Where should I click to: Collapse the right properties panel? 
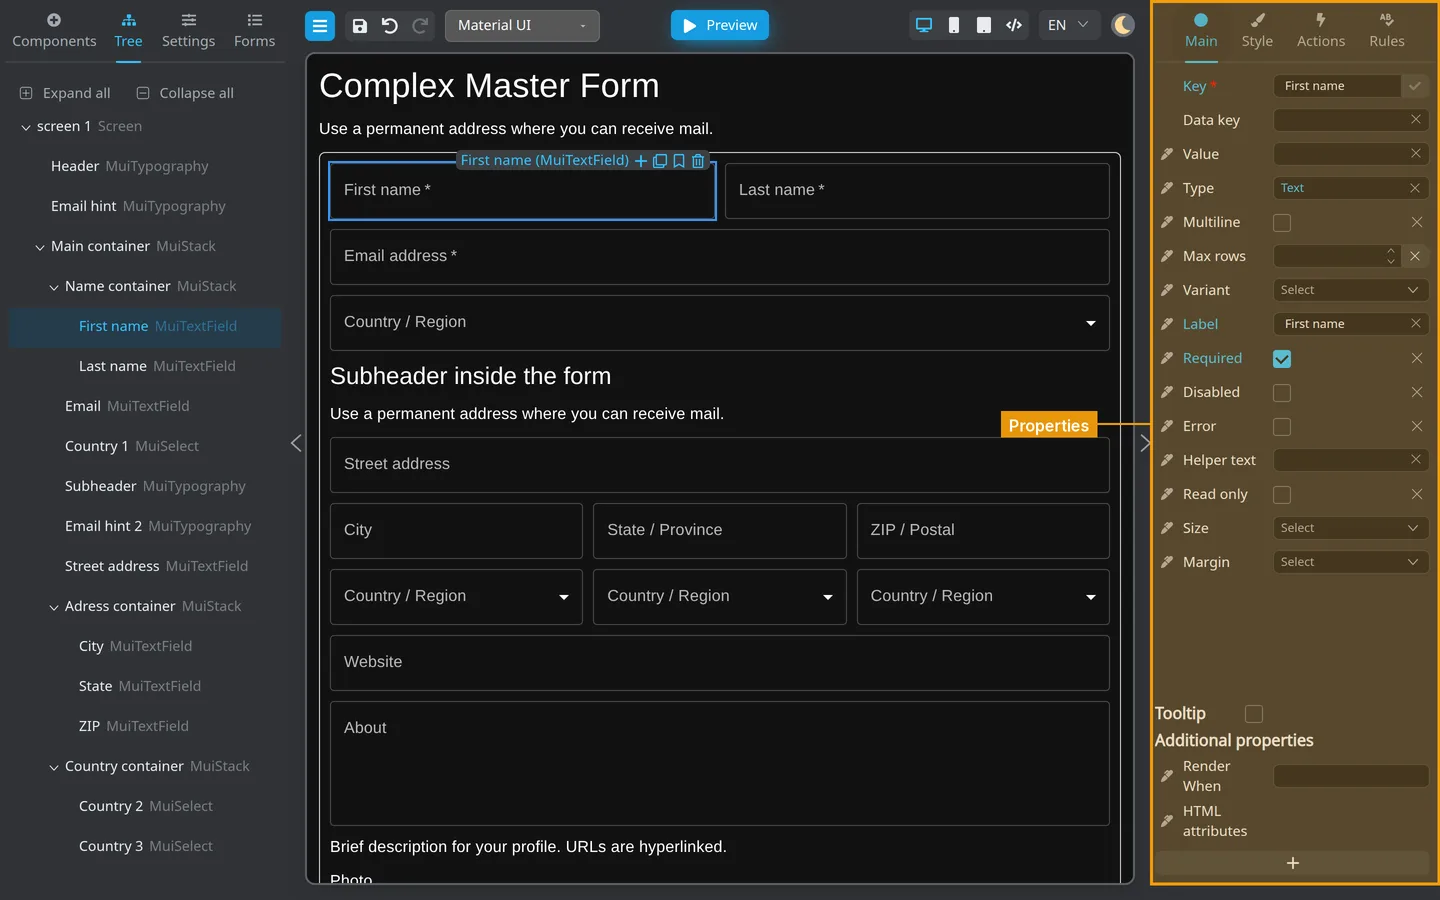(x=1145, y=443)
